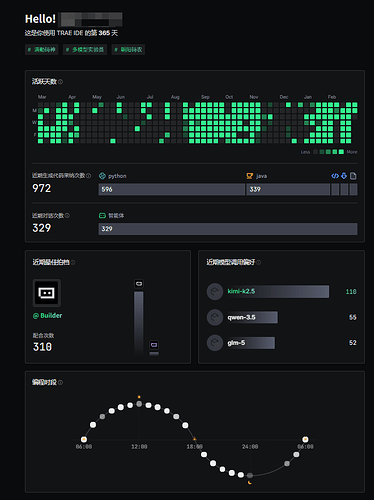Click the 智能体 329 conversation bar
The image size is (374, 500).
[228, 229]
